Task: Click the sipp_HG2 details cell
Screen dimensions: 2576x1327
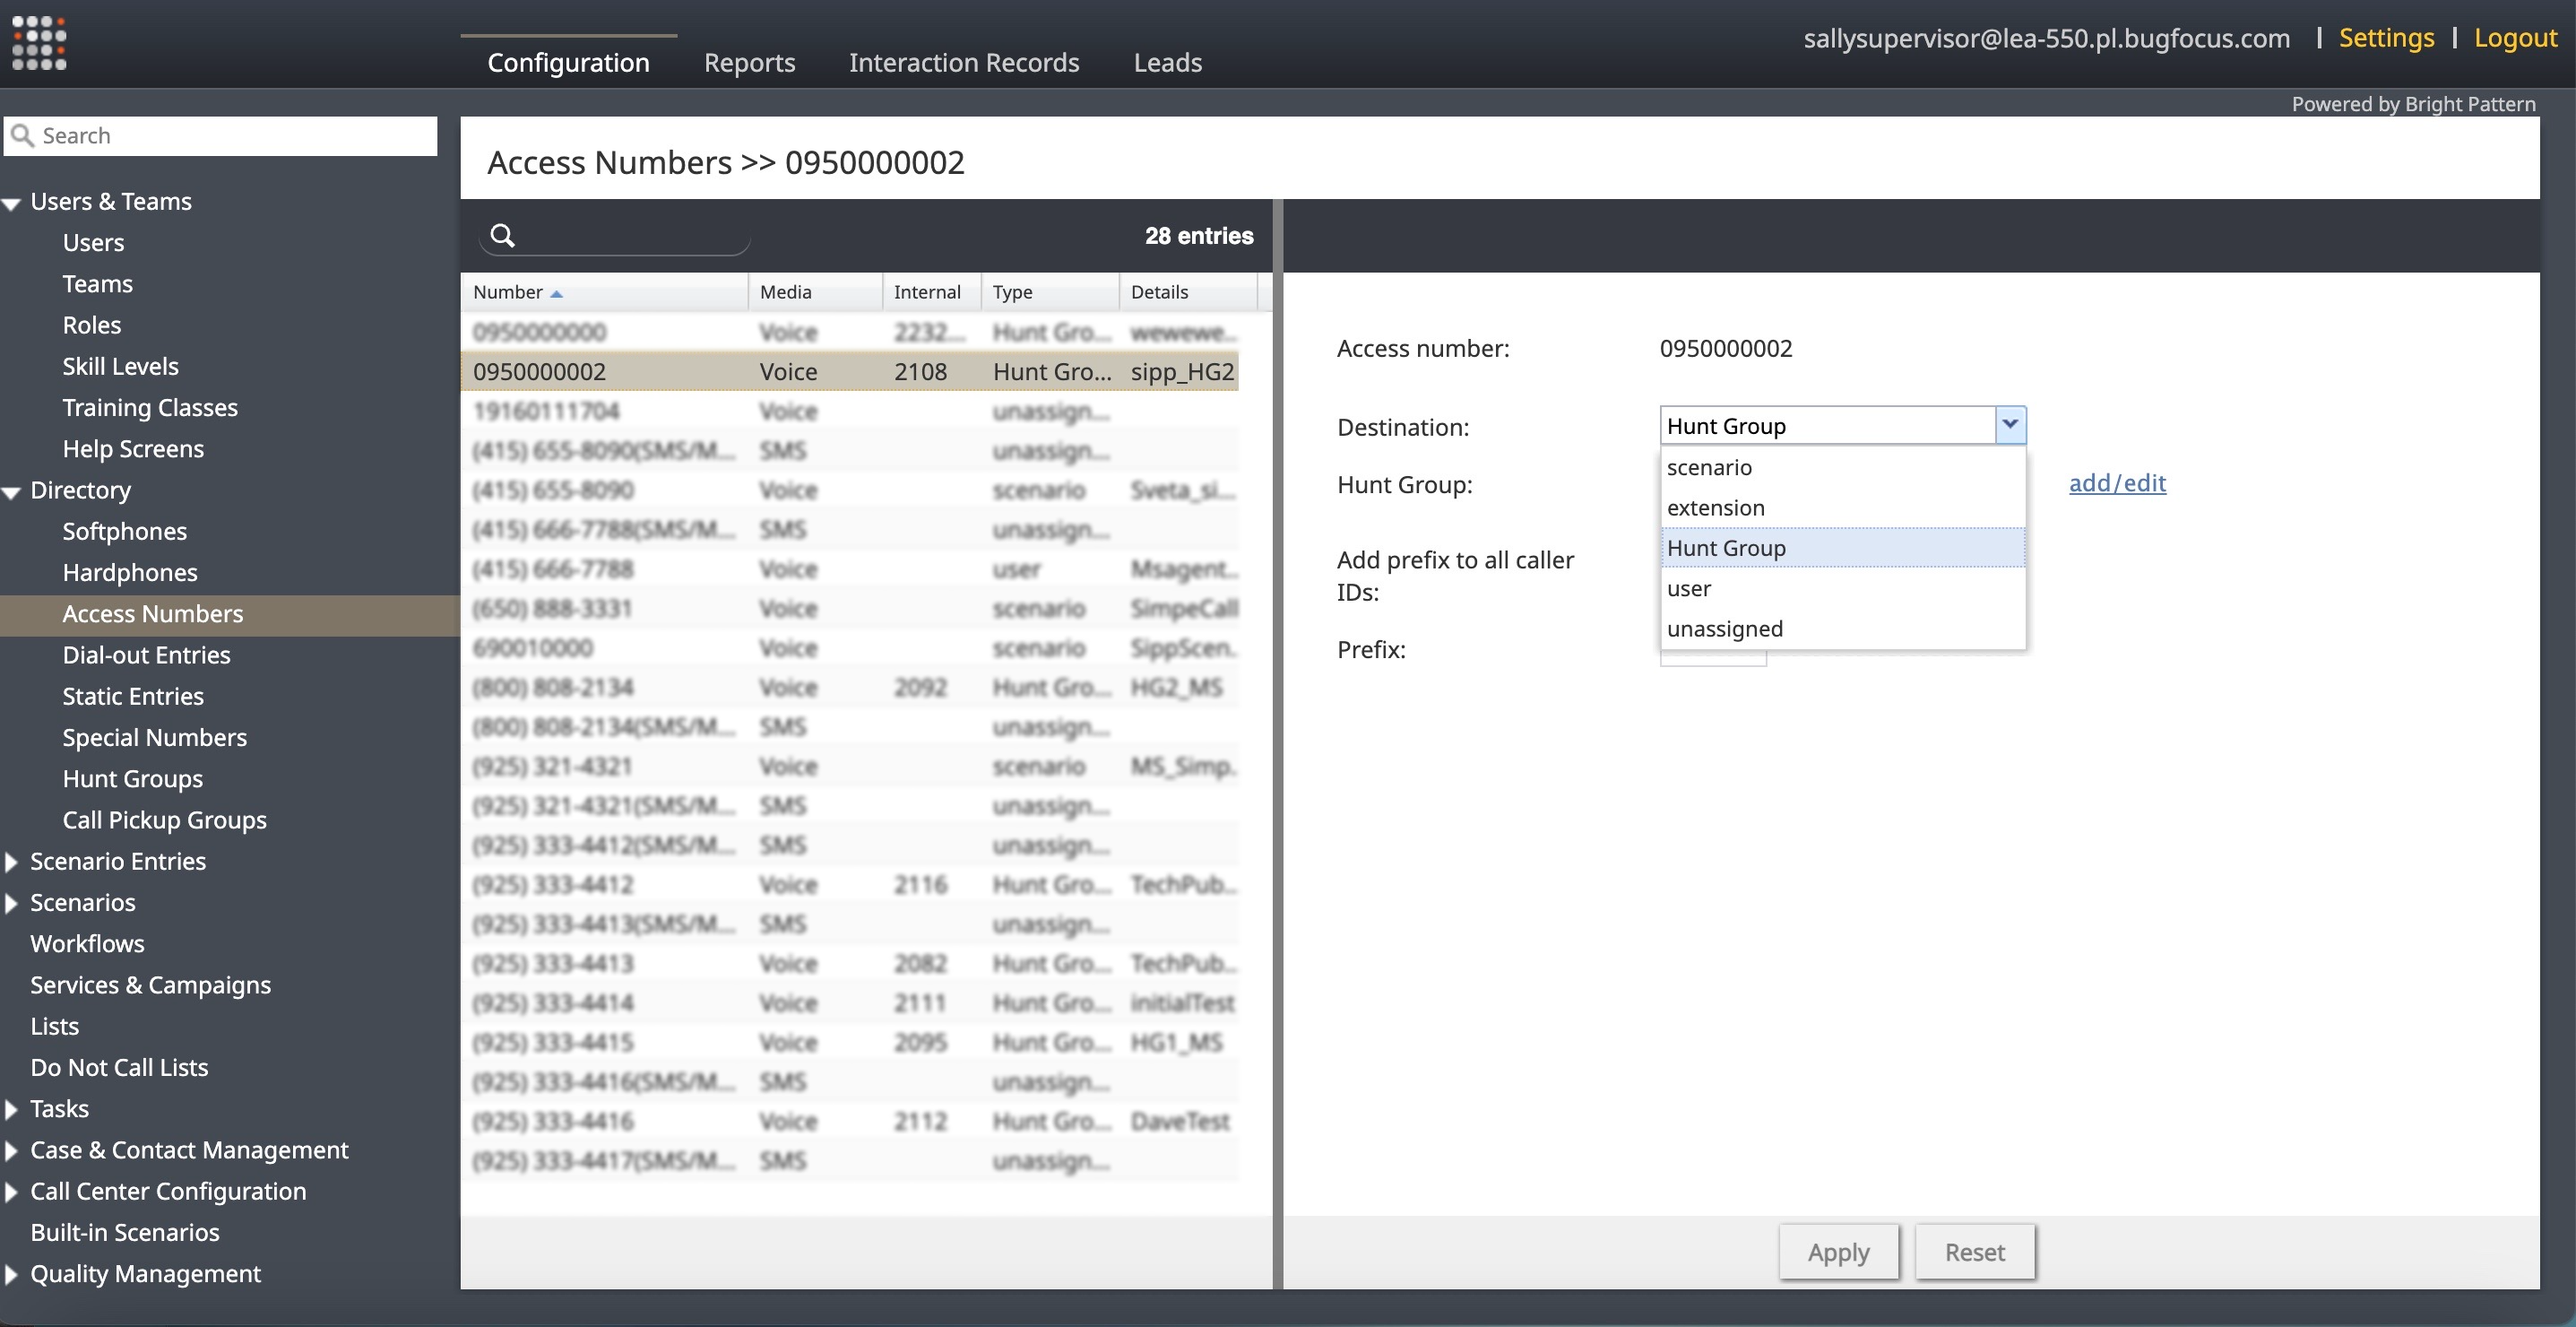Action: [x=1182, y=372]
